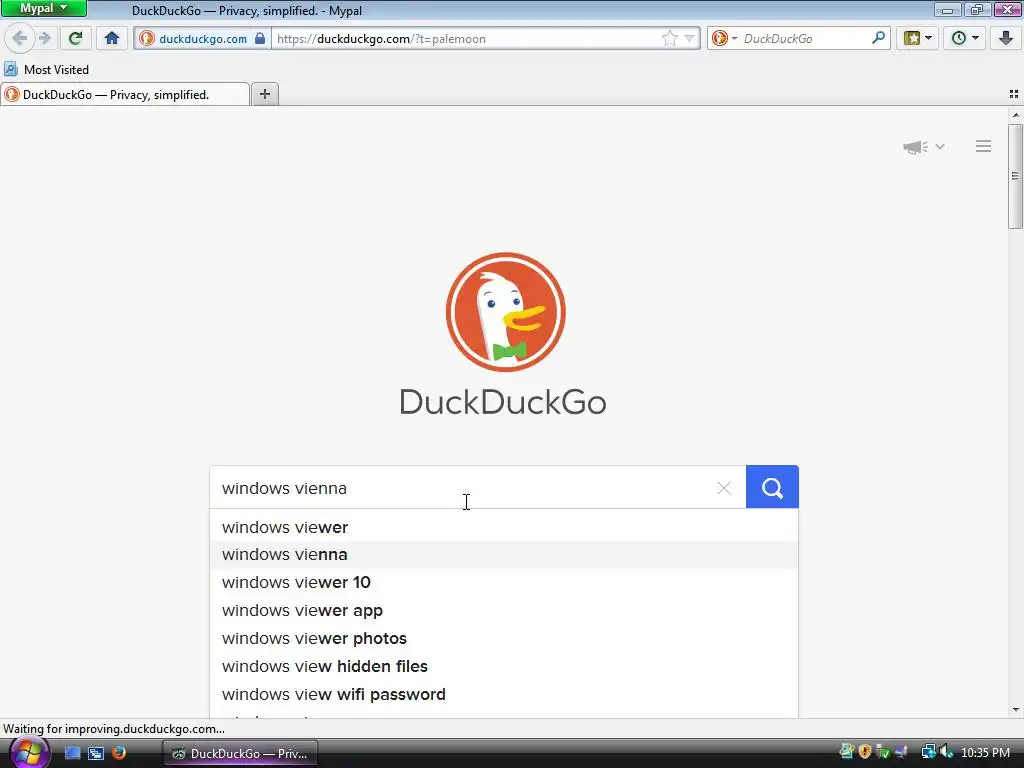This screenshot has height=768, width=1024.
Task: Click the 10:35 PM system clock
Action: pos(985,753)
